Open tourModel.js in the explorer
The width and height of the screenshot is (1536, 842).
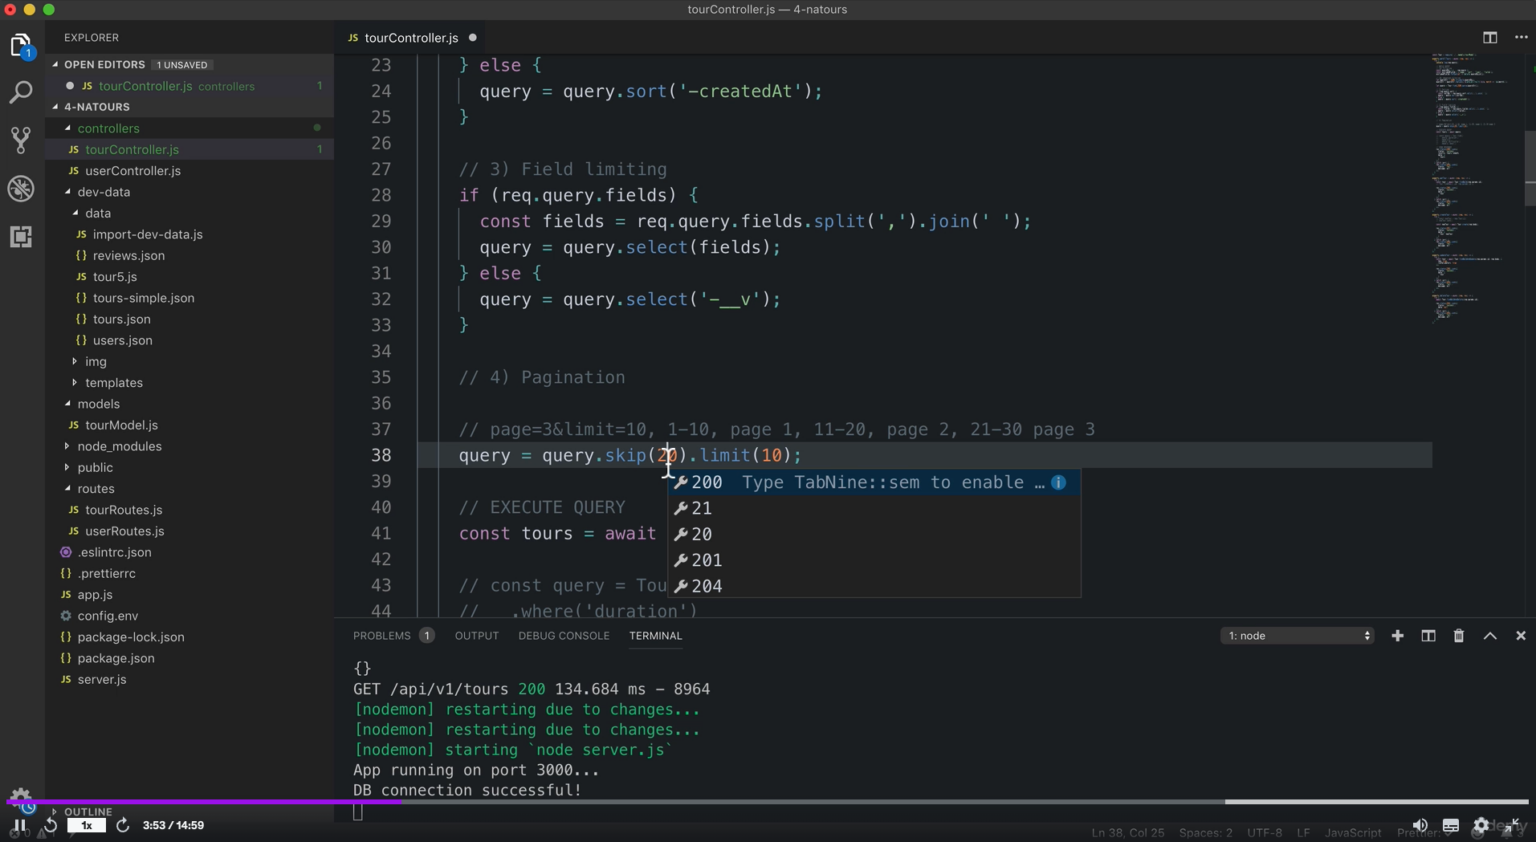[121, 425]
